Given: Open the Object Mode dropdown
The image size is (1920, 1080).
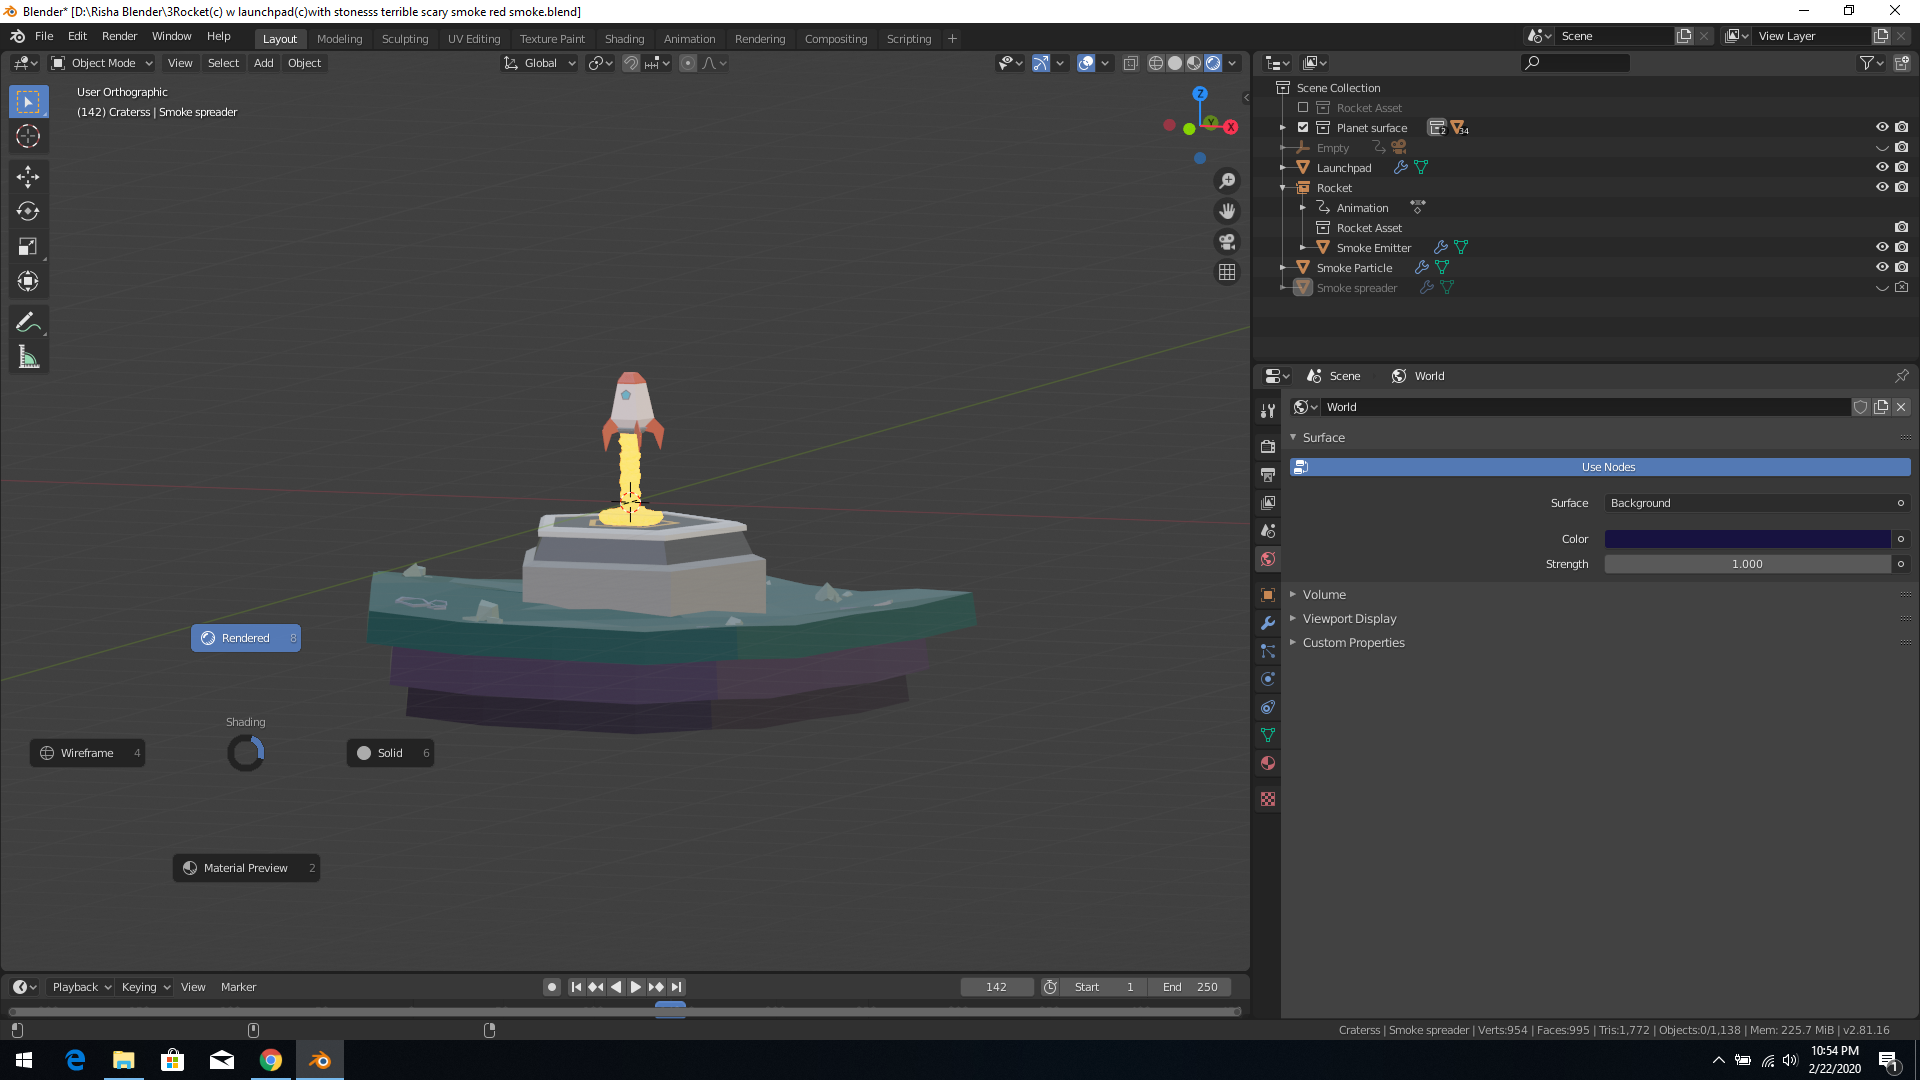Looking at the screenshot, I should [x=102, y=63].
